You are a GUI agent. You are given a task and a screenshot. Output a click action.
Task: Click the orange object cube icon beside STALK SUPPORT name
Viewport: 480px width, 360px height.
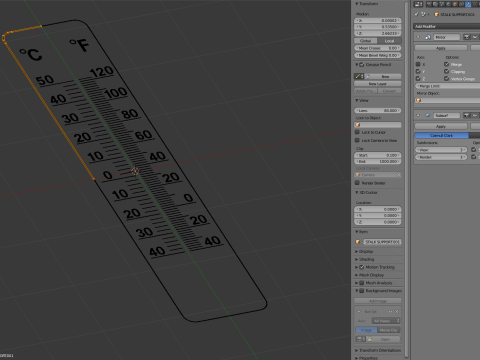click(436, 14)
